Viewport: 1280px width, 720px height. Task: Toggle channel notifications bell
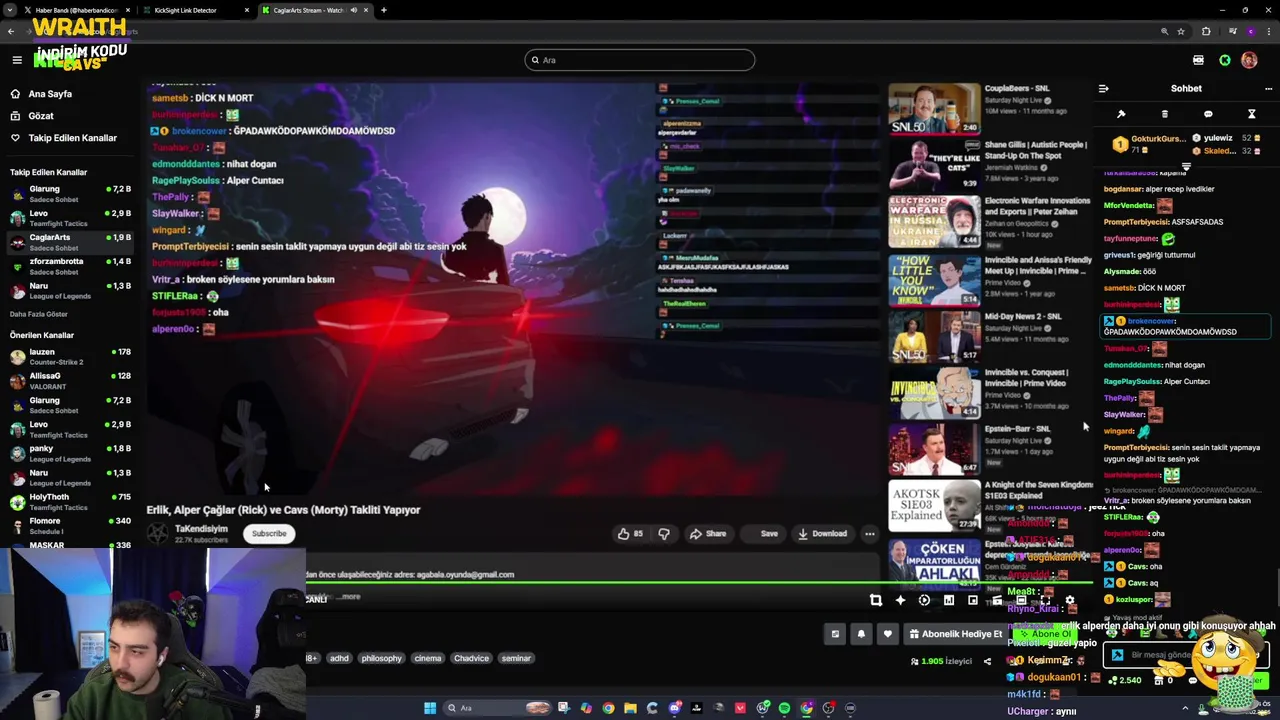[861, 634]
